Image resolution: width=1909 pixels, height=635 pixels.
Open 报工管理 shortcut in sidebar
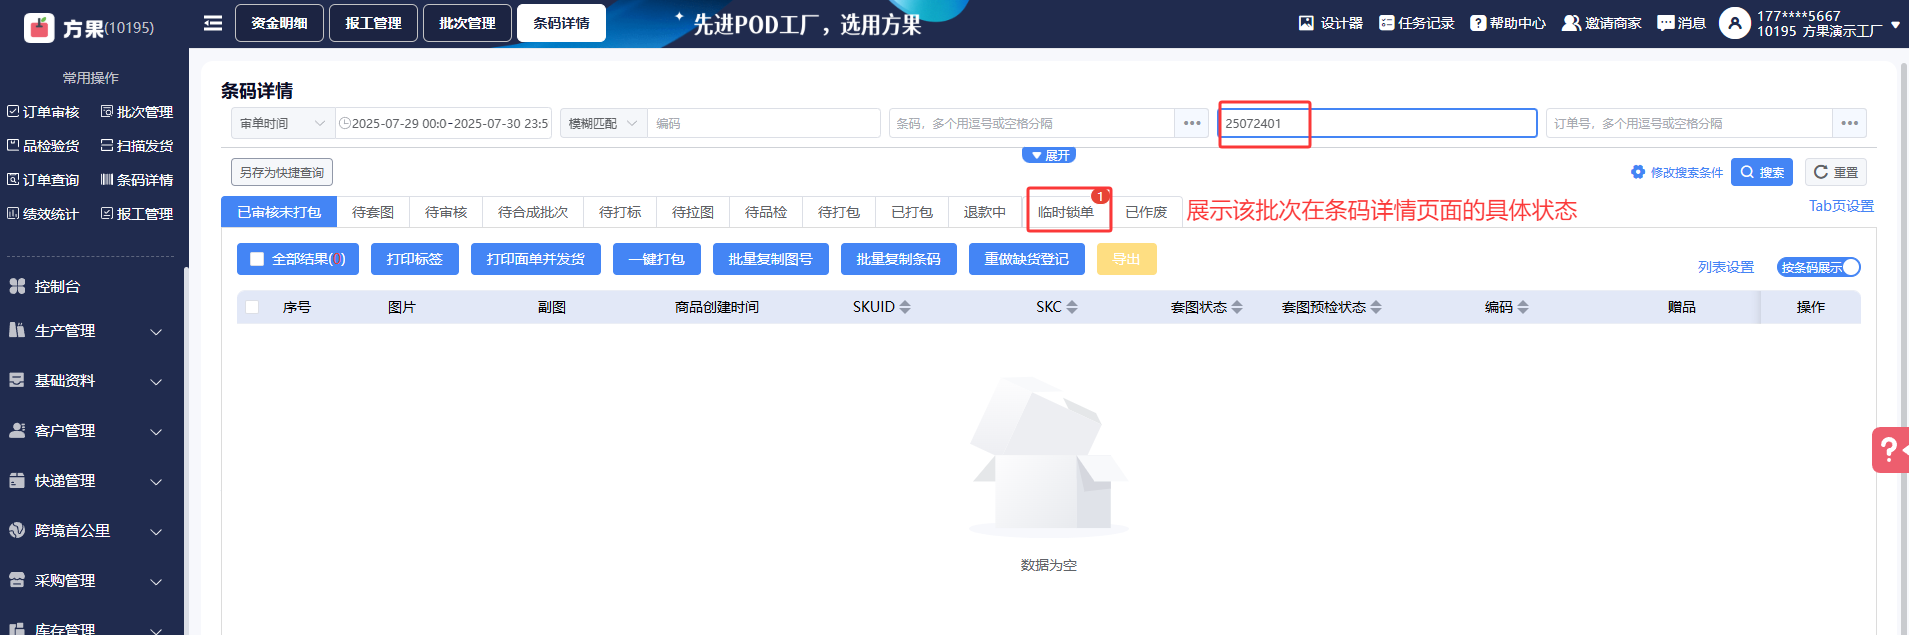(137, 214)
